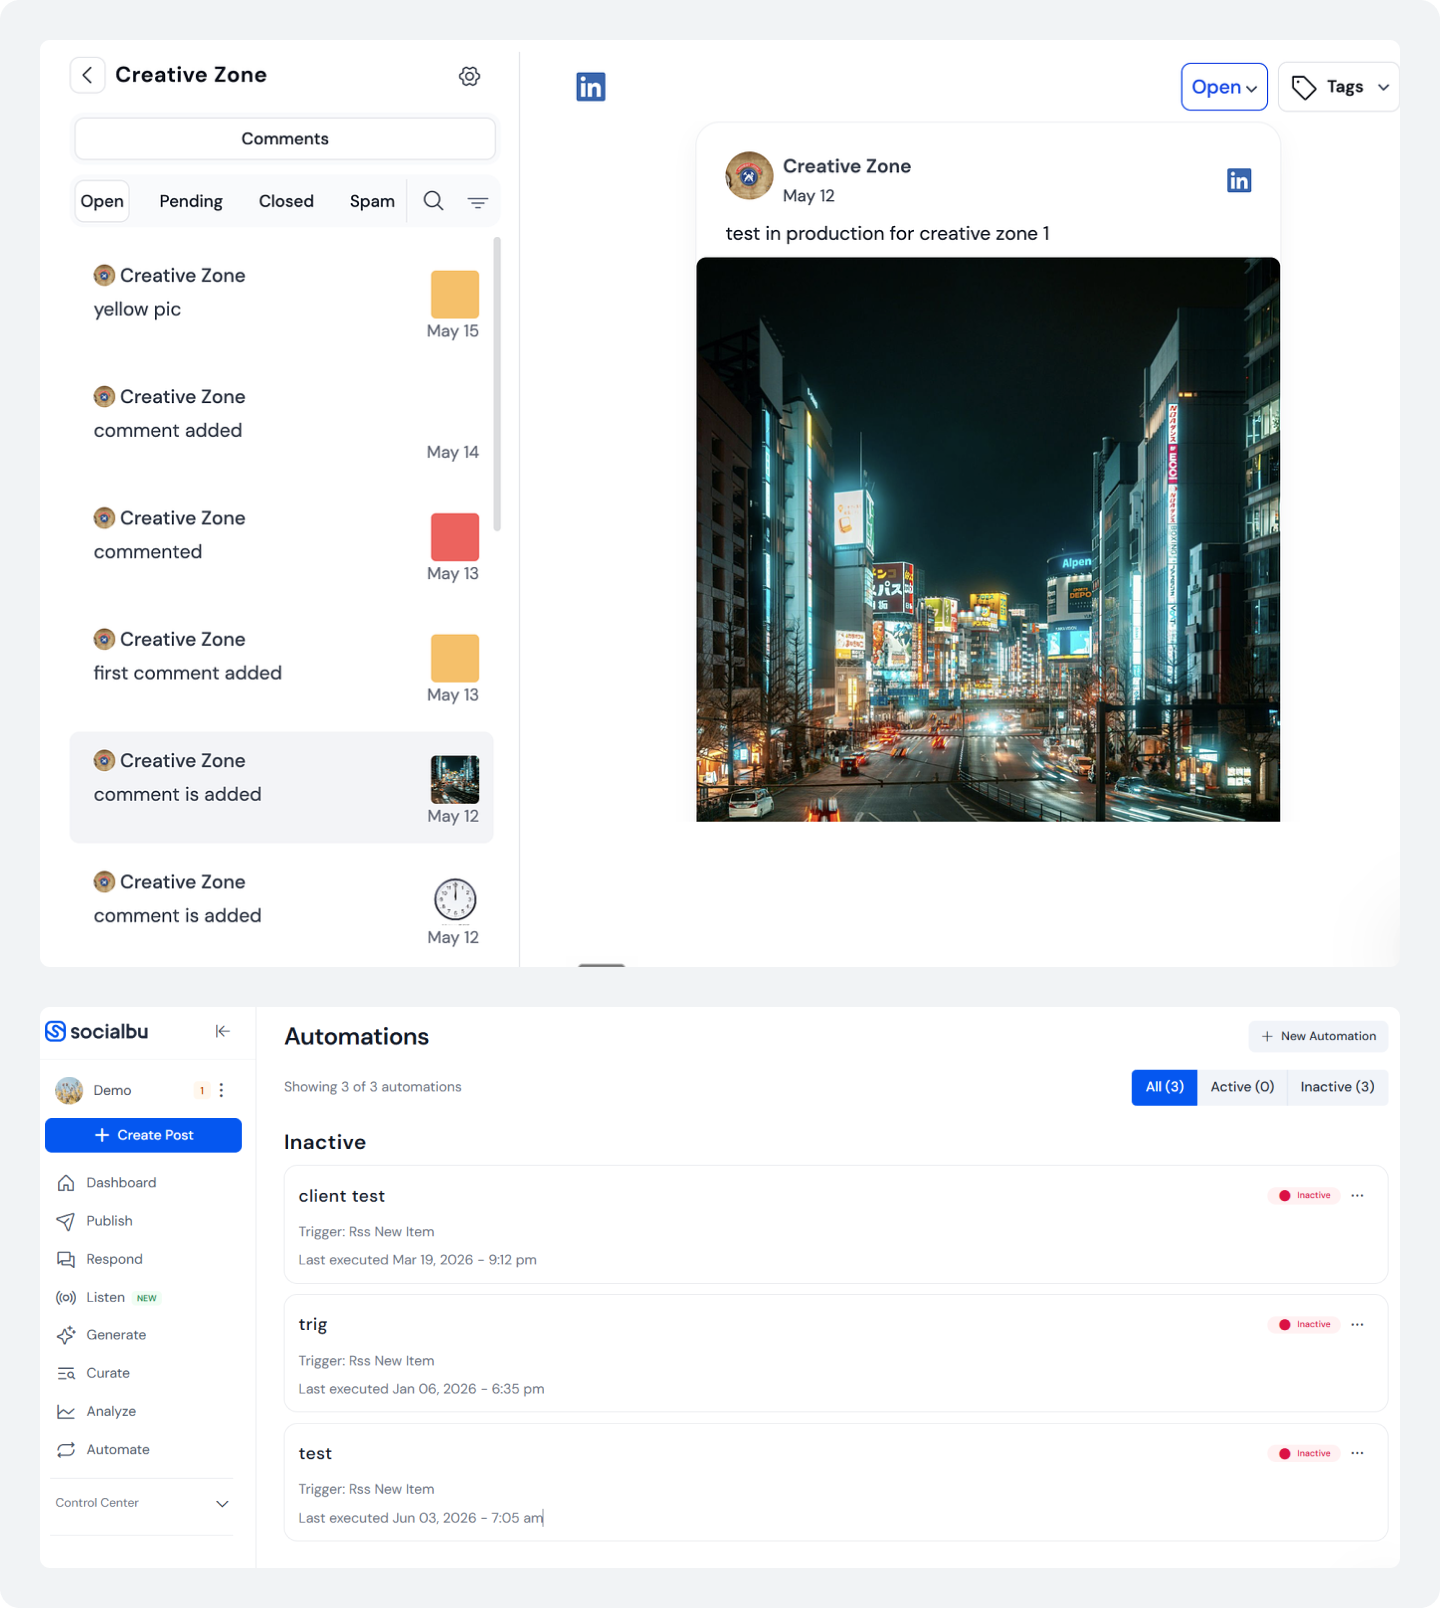Click Creative Zone avatar in post card
1440x1608 pixels.
[x=749, y=176]
